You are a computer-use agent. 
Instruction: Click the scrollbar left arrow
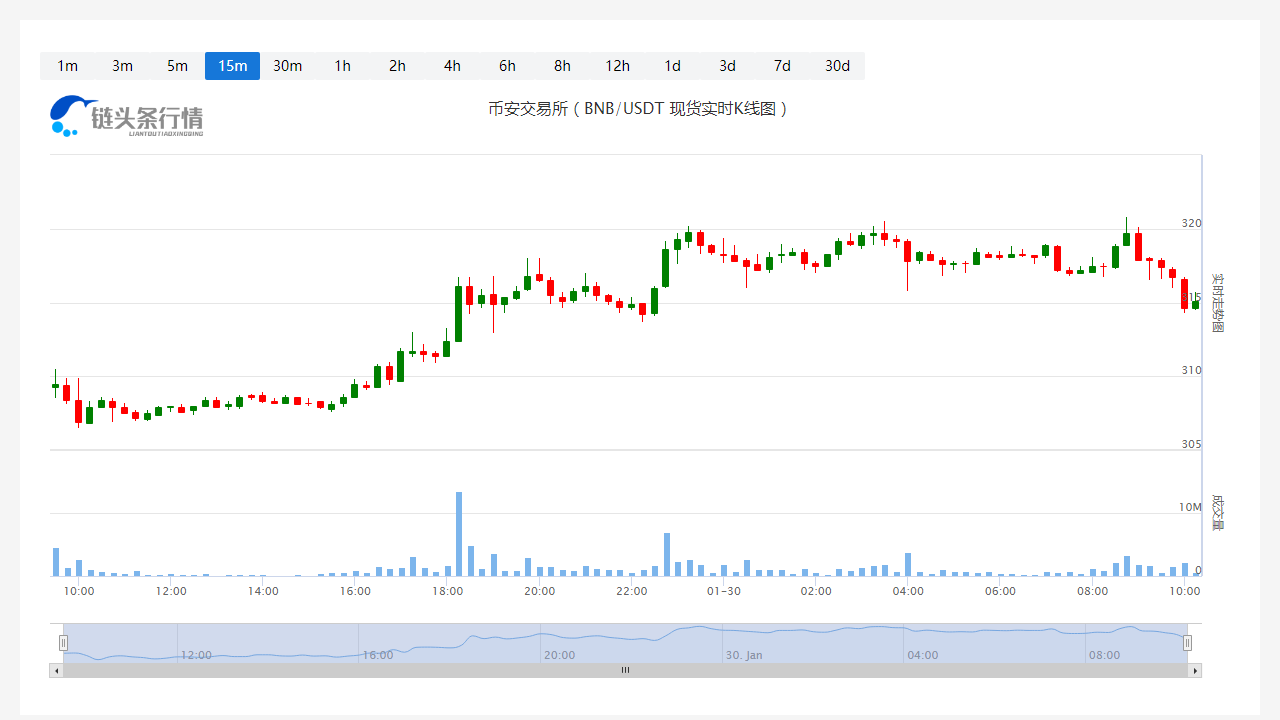pos(56,670)
